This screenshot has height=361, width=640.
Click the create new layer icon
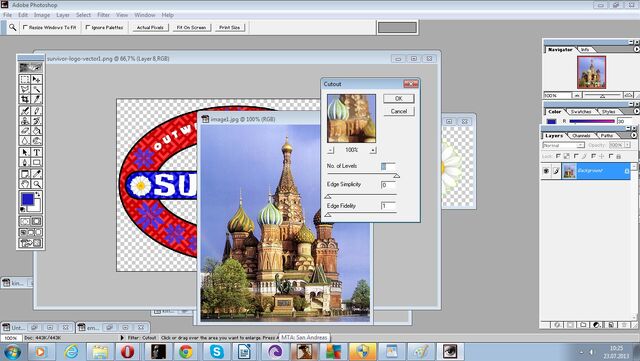coord(611,325)
